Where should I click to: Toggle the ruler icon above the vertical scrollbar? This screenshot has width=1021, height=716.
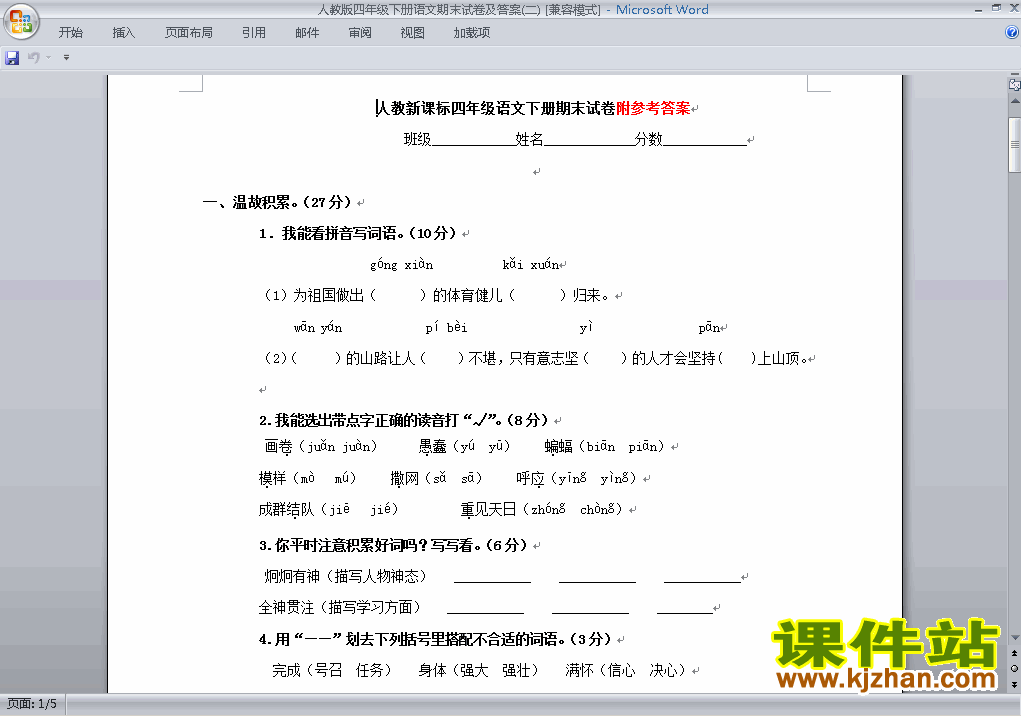[x=1014, y=84]
